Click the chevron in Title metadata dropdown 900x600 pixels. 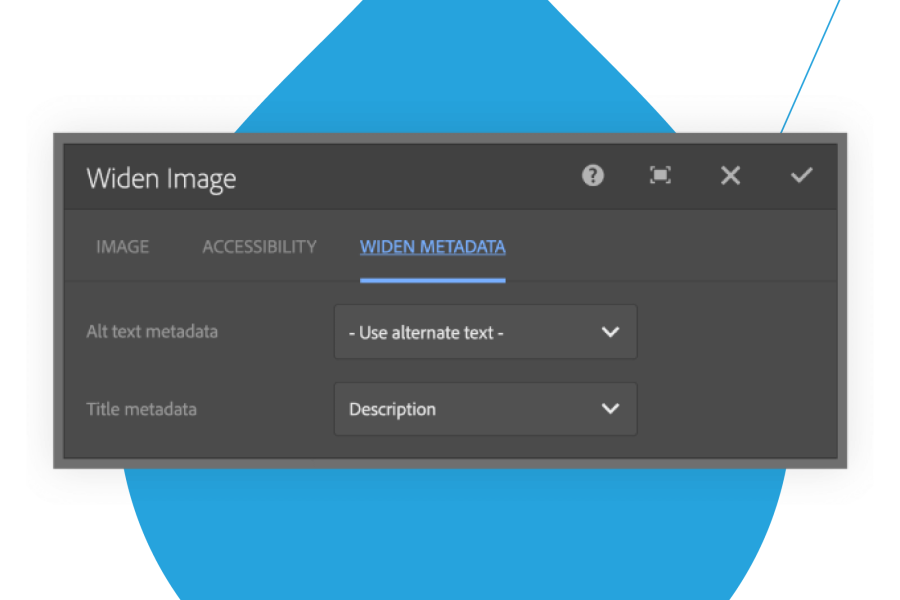[611, 409]
